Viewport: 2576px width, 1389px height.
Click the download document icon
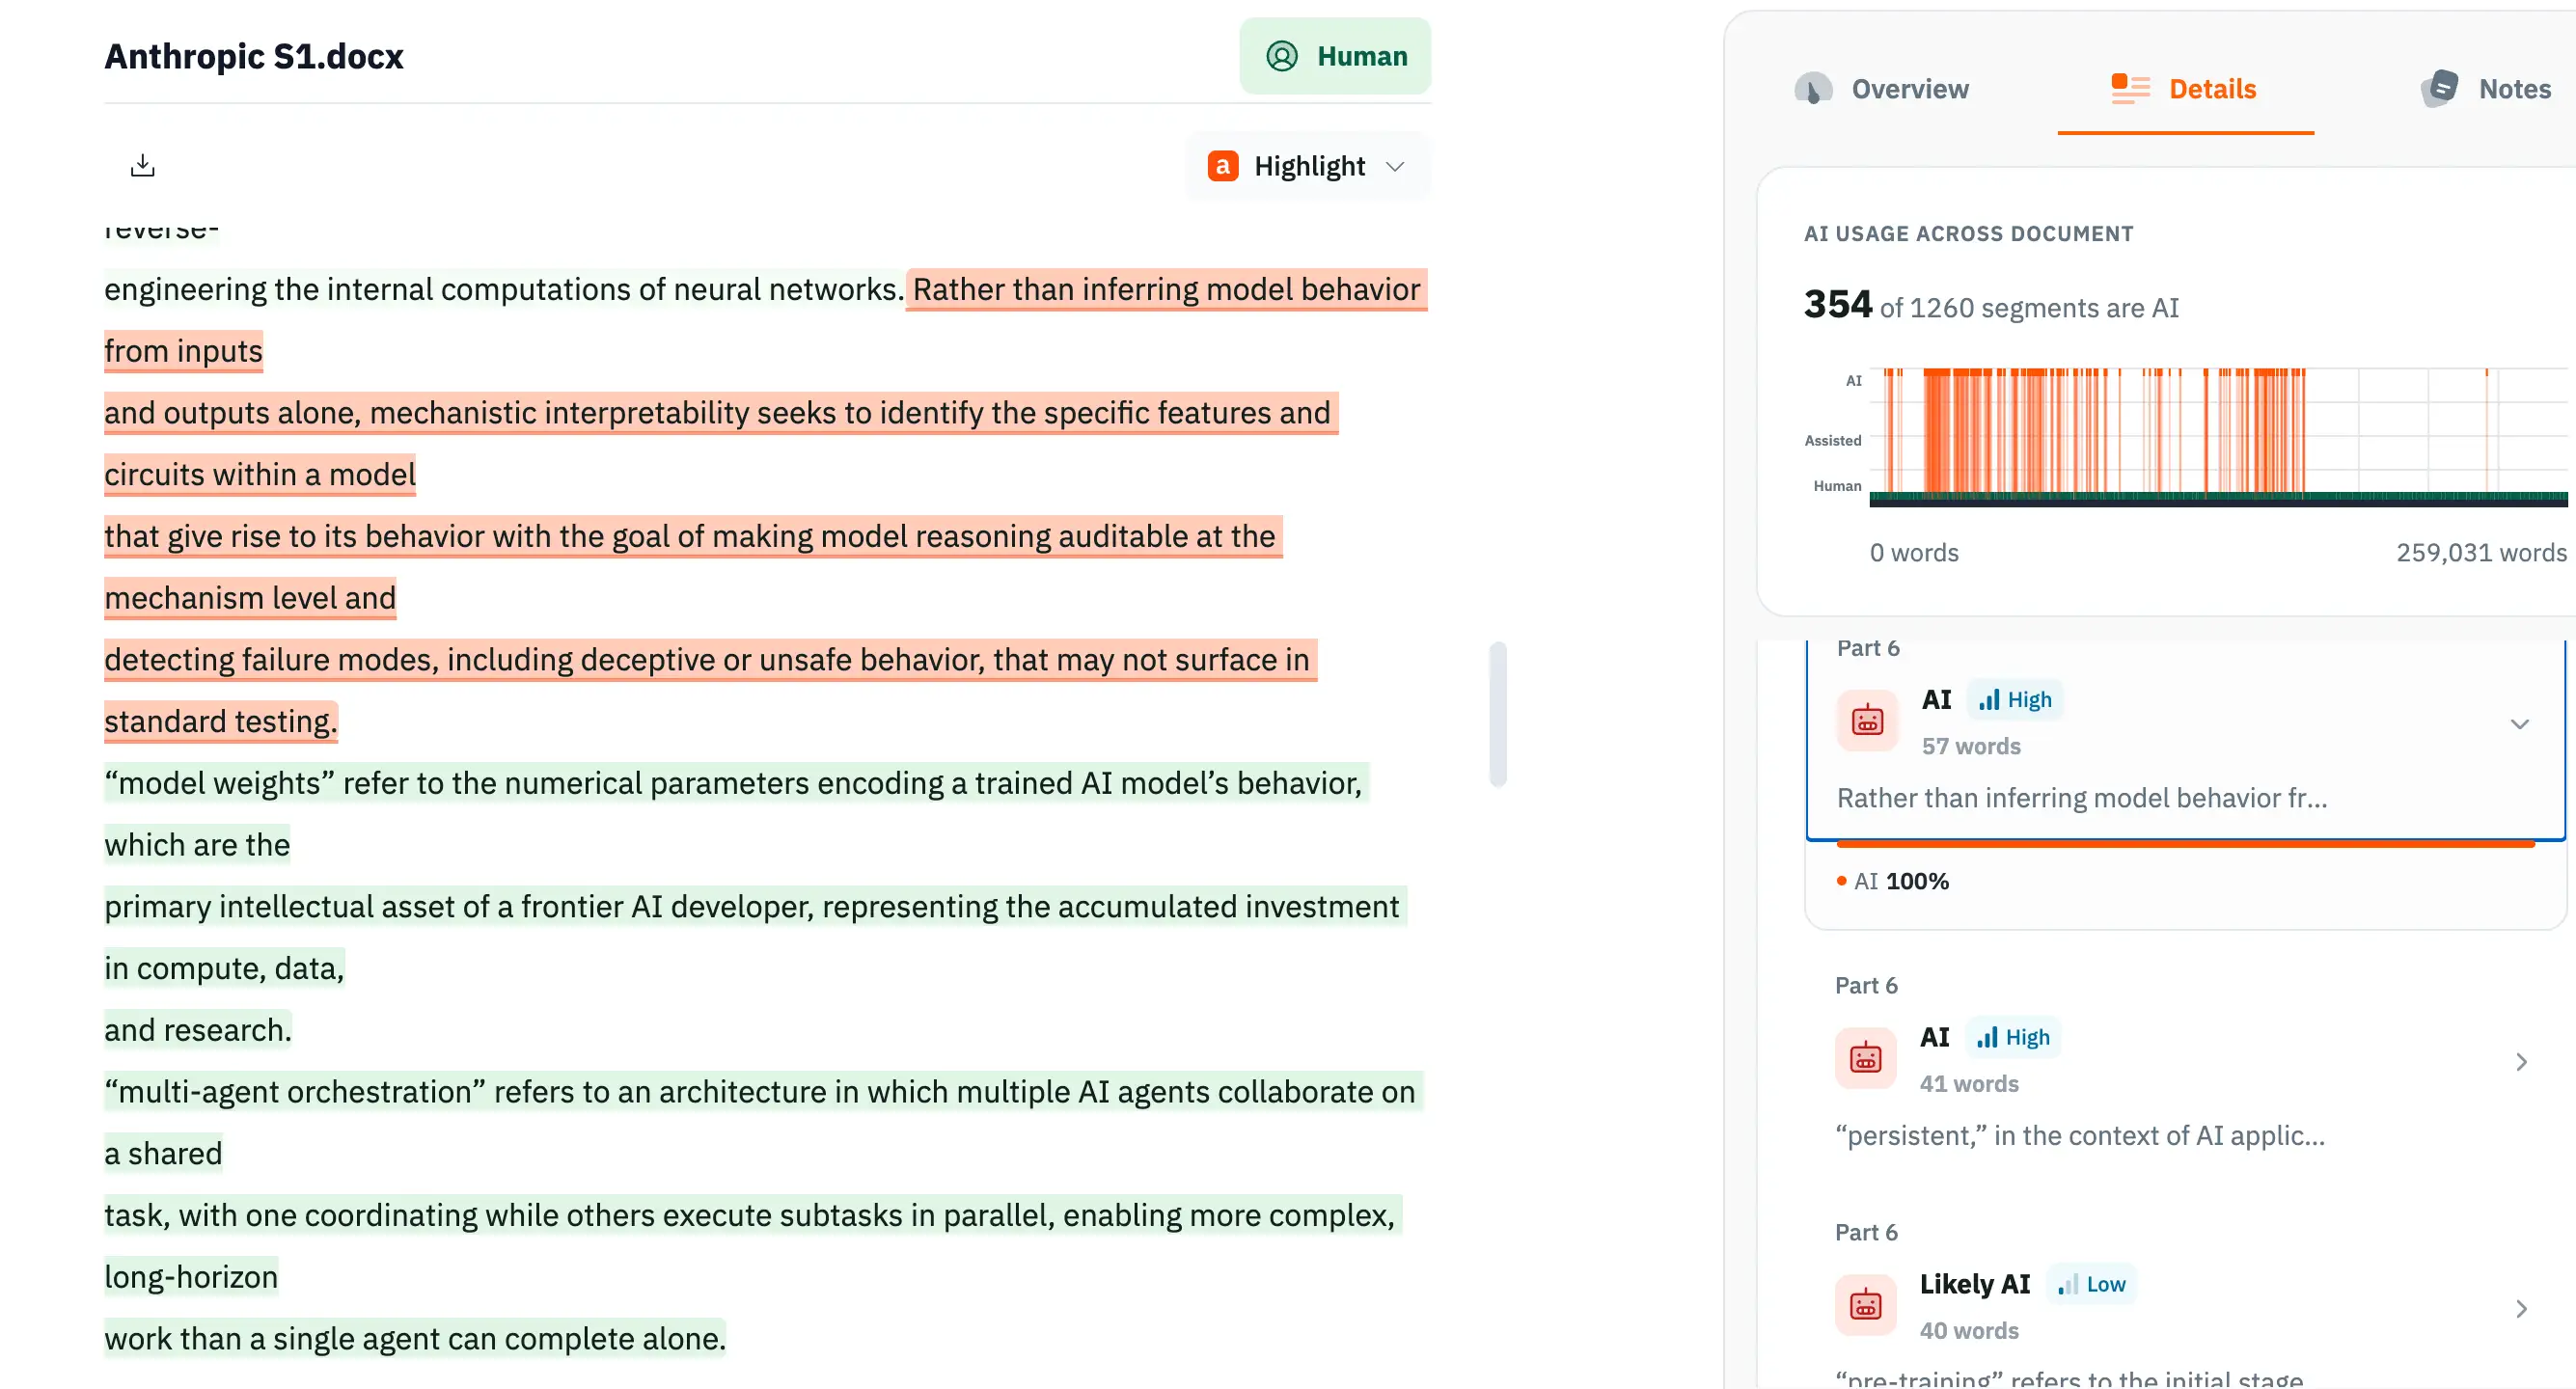(x=143, y=166)
